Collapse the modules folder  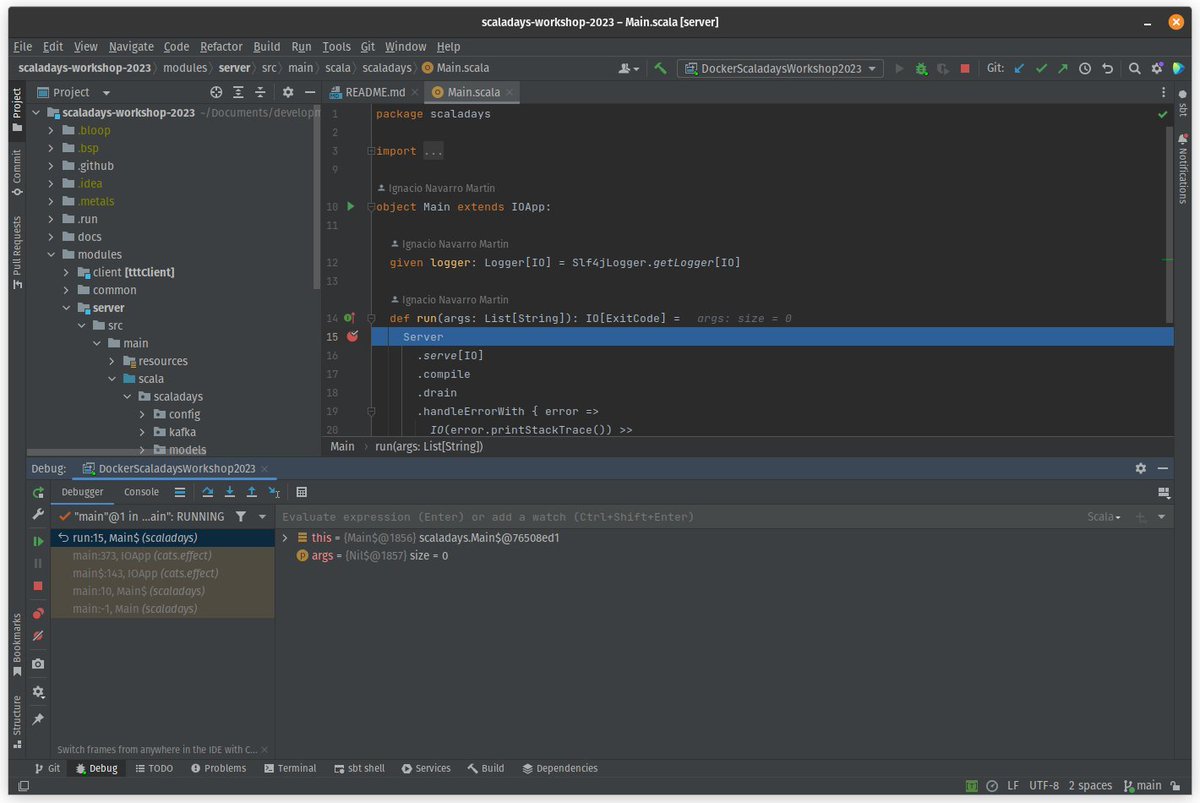pos(51,255)
